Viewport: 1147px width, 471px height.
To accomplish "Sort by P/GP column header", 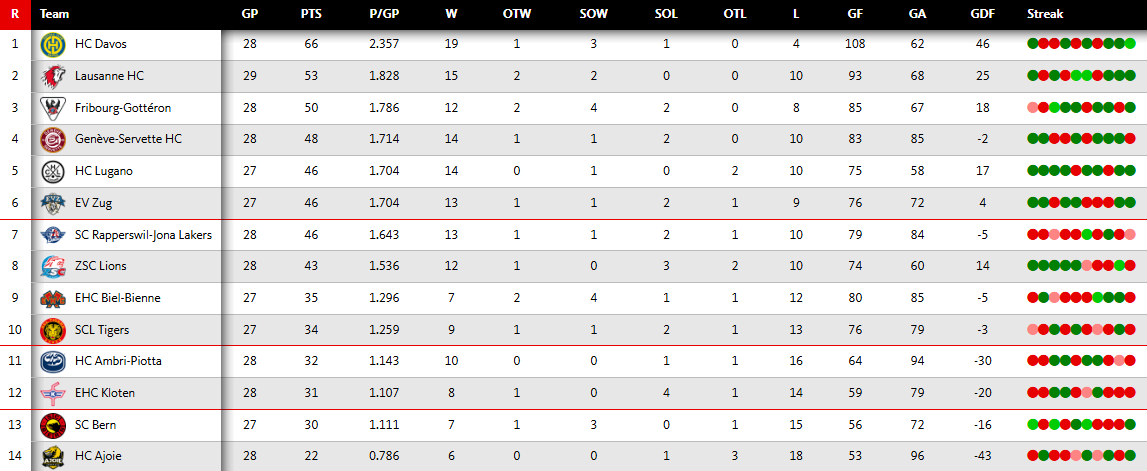I will (384, 14).
